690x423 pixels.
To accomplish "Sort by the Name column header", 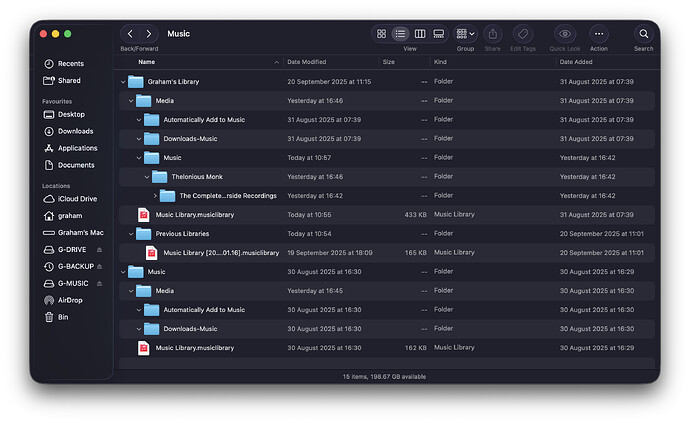I will tap(147, 62).
